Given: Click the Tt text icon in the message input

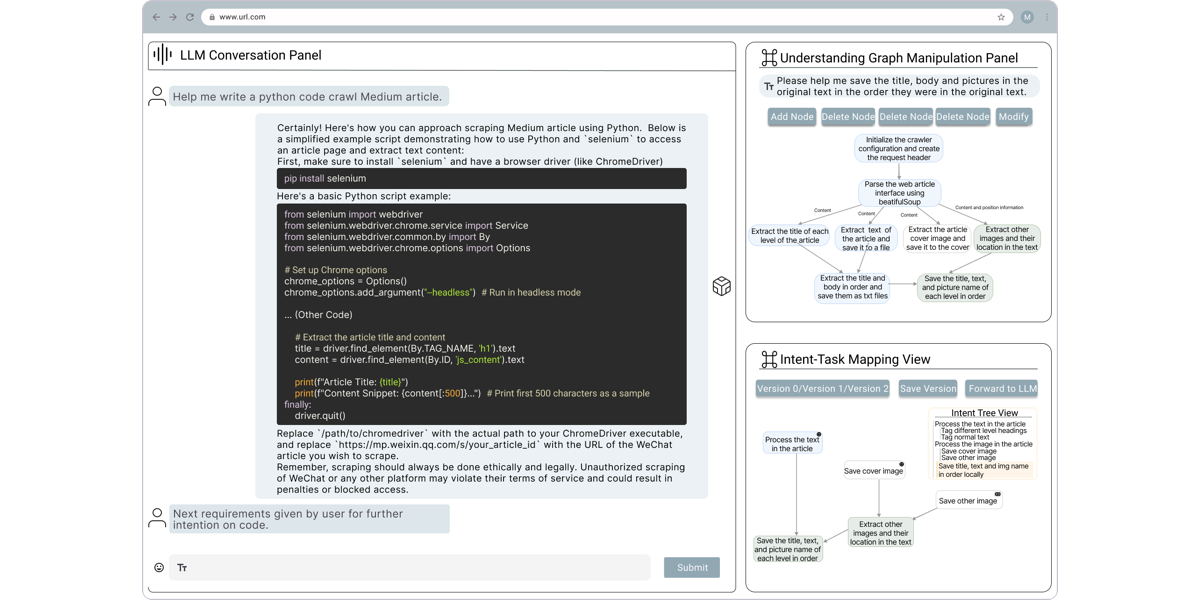Looking at the screenshot, I should (x=182, y=568).
